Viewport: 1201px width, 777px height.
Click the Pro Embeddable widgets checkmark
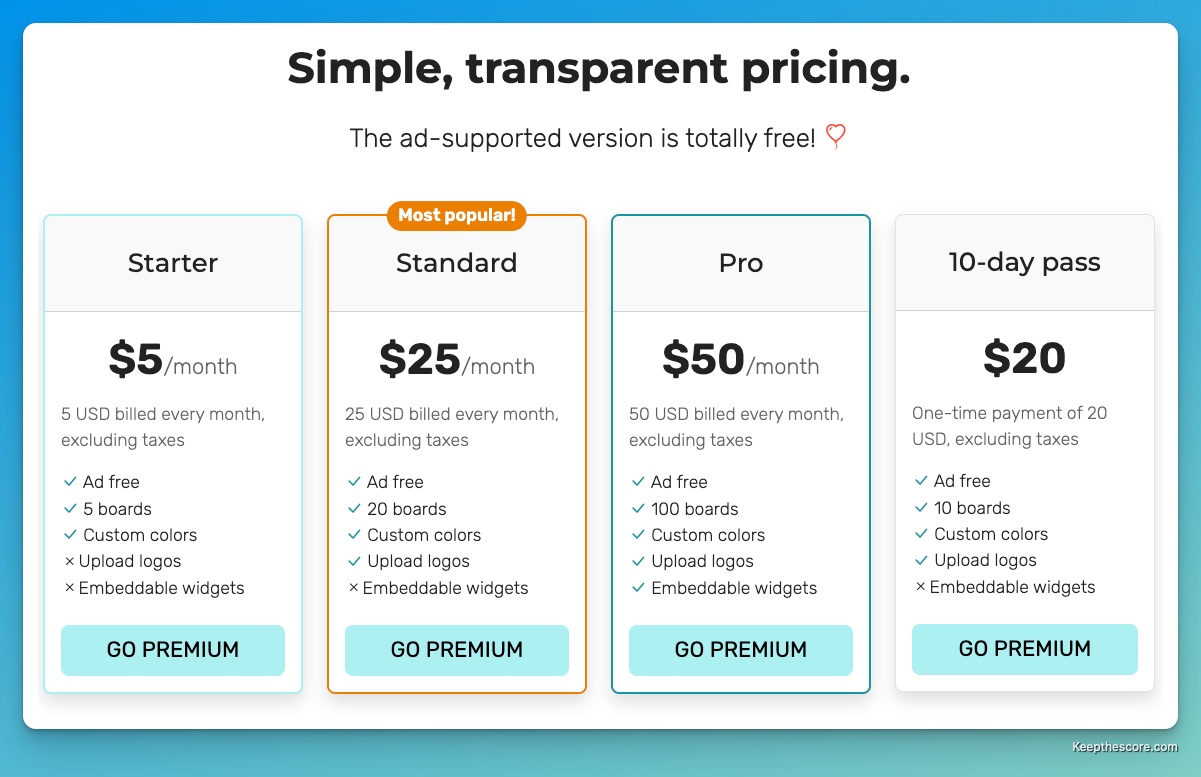638,588
